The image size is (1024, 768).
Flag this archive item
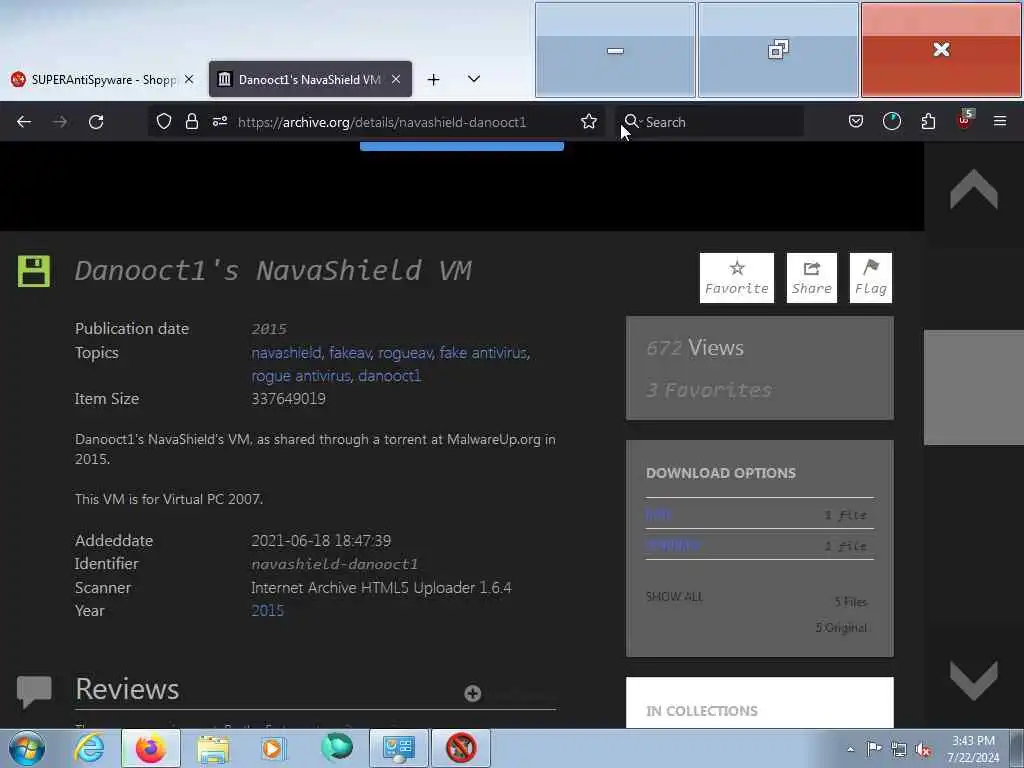tap(871, 278)
